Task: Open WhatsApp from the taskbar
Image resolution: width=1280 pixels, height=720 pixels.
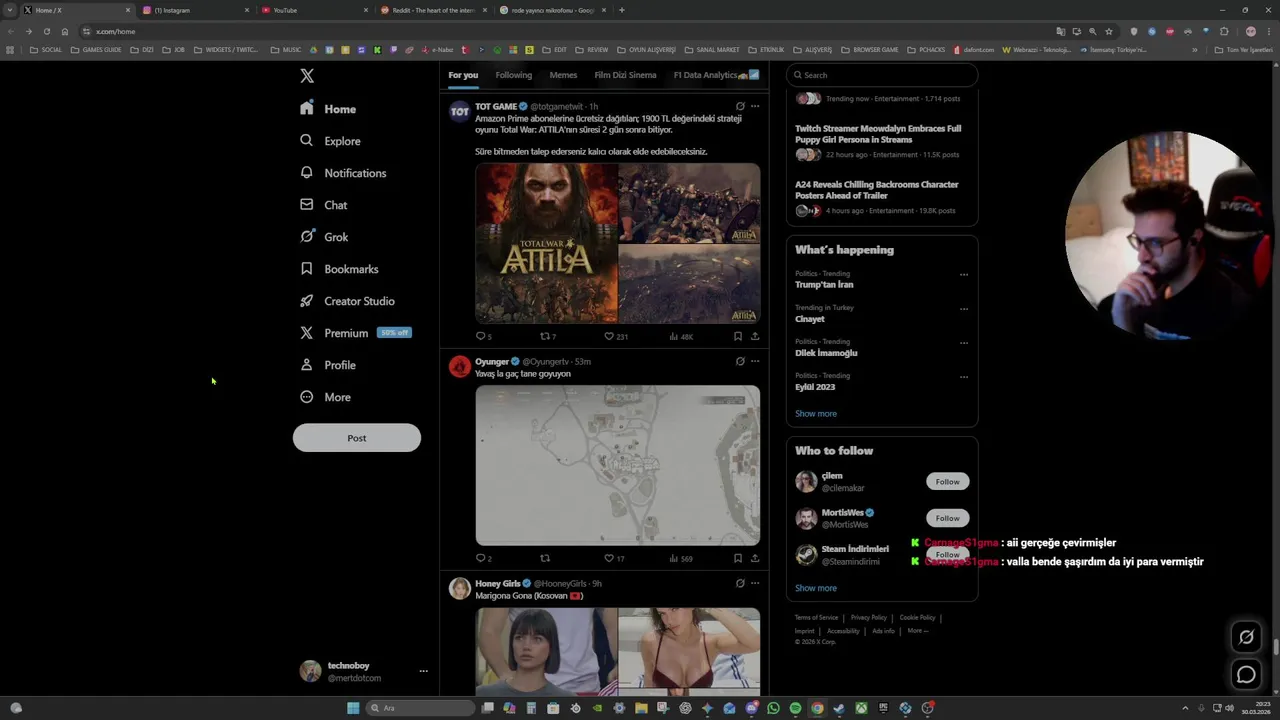Action: 773,708
